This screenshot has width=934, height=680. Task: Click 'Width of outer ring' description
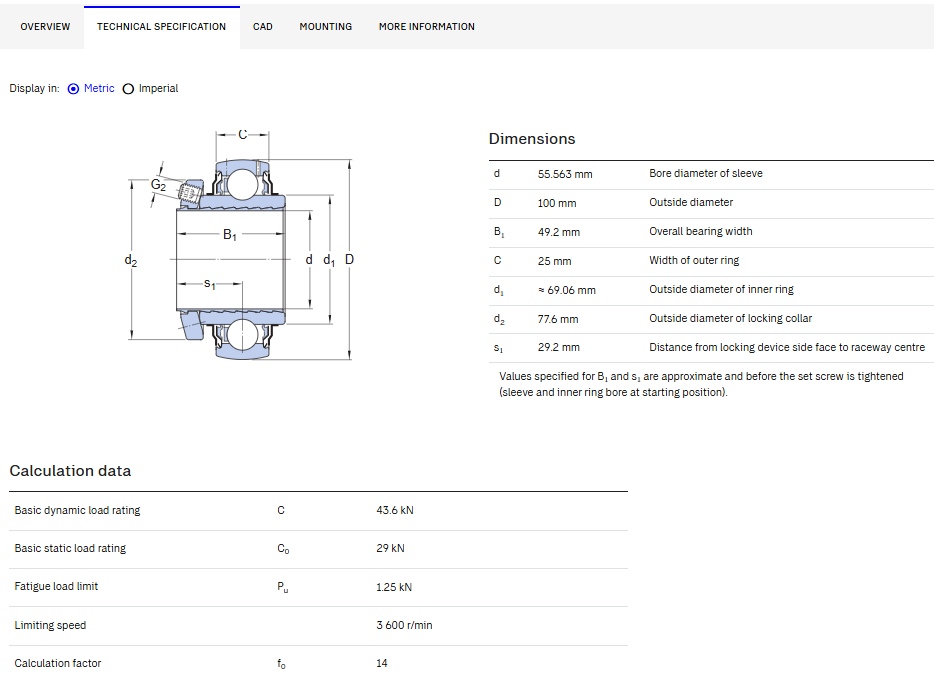(x=694, y=260)
